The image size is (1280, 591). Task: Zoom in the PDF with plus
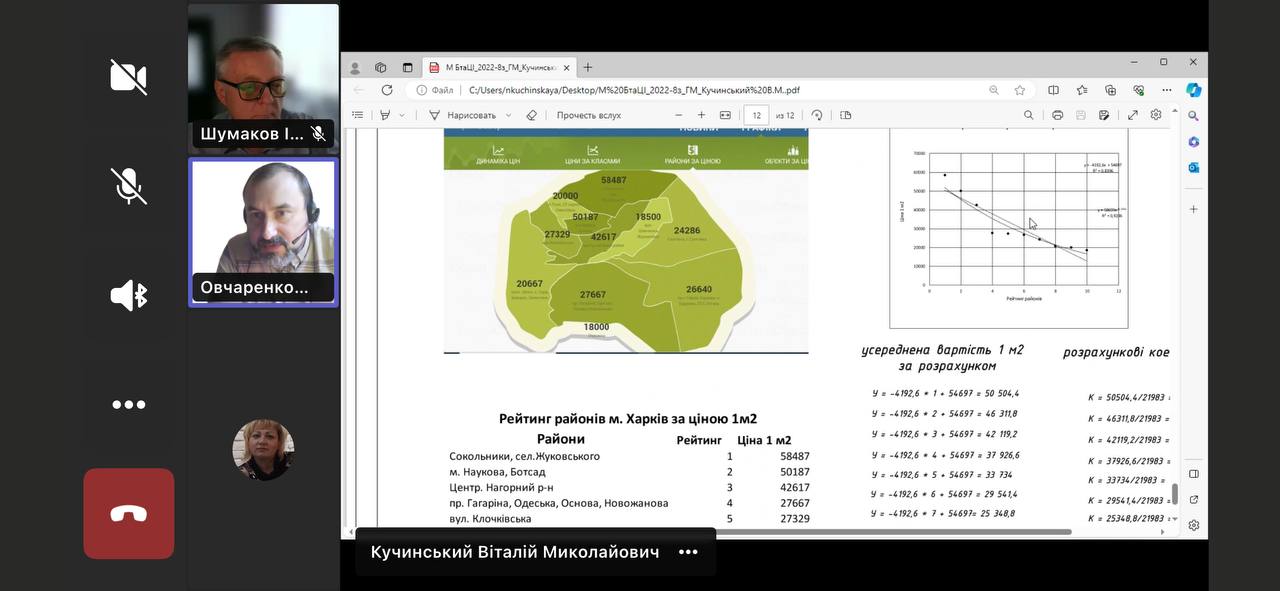(x=702, y=115)
